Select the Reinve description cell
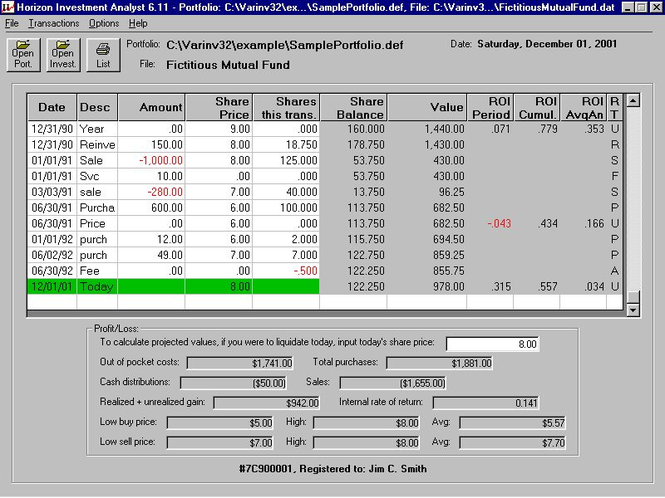 click(97, 145)
